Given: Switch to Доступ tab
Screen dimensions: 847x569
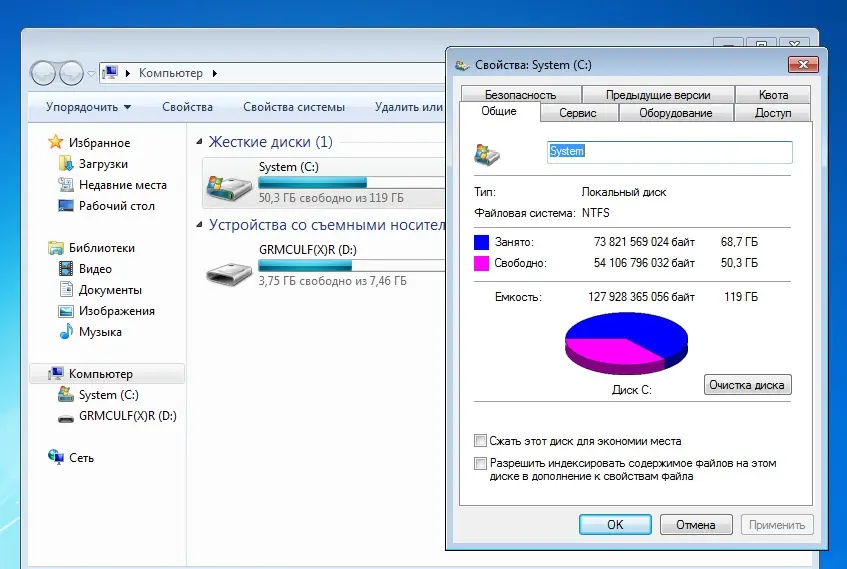Looking at the screenshot, I should point(773,113).
